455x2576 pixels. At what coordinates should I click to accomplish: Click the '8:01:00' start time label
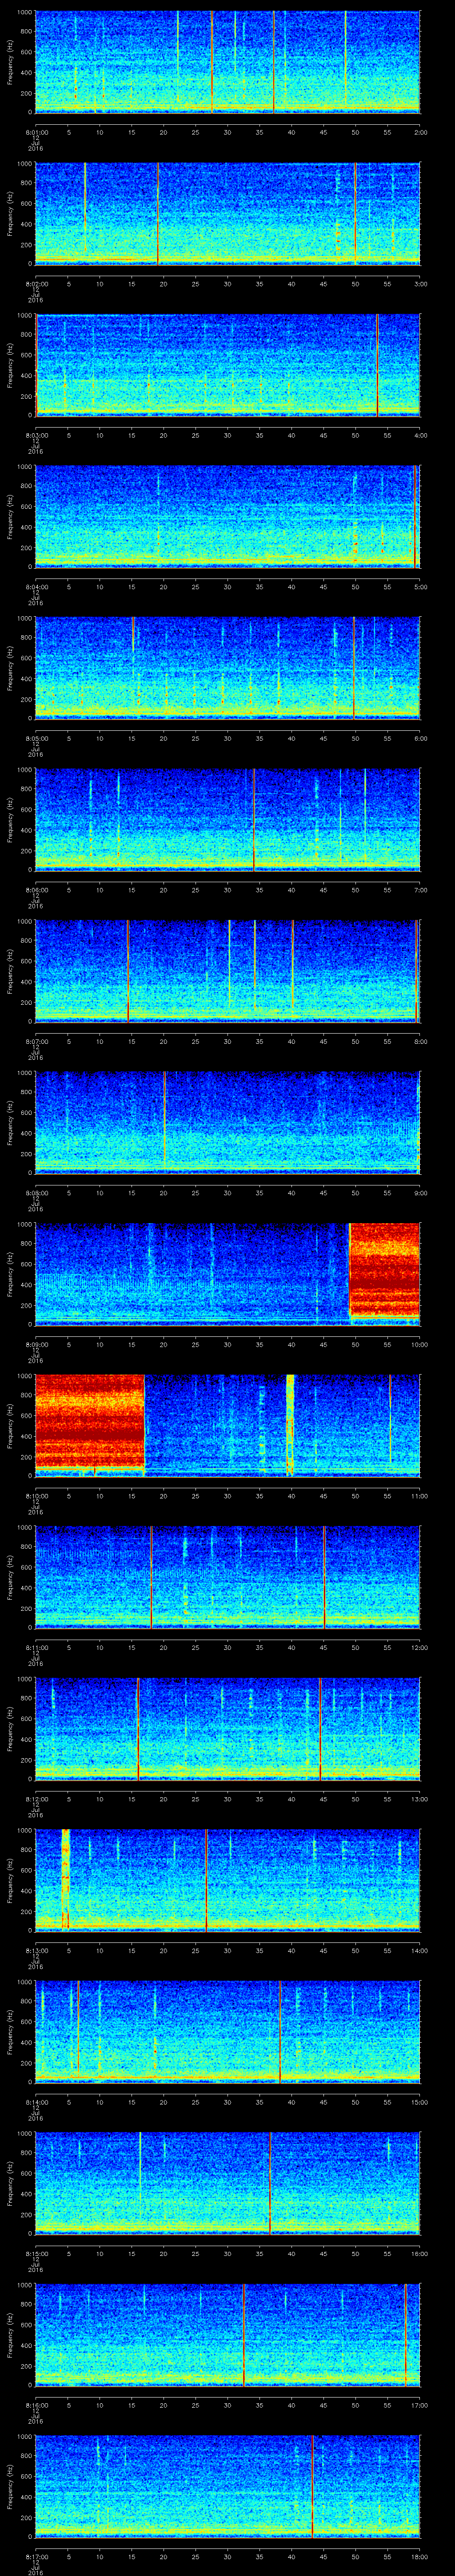pos(36,132)
